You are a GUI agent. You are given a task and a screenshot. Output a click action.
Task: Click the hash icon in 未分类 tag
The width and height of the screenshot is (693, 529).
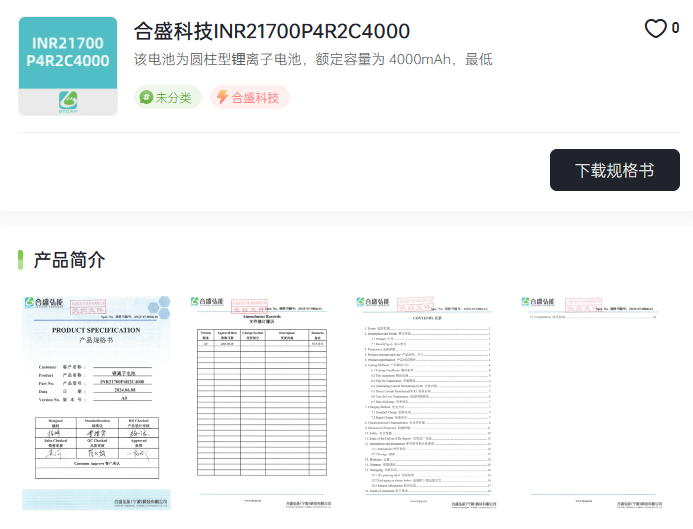click(x=146, y=97)
